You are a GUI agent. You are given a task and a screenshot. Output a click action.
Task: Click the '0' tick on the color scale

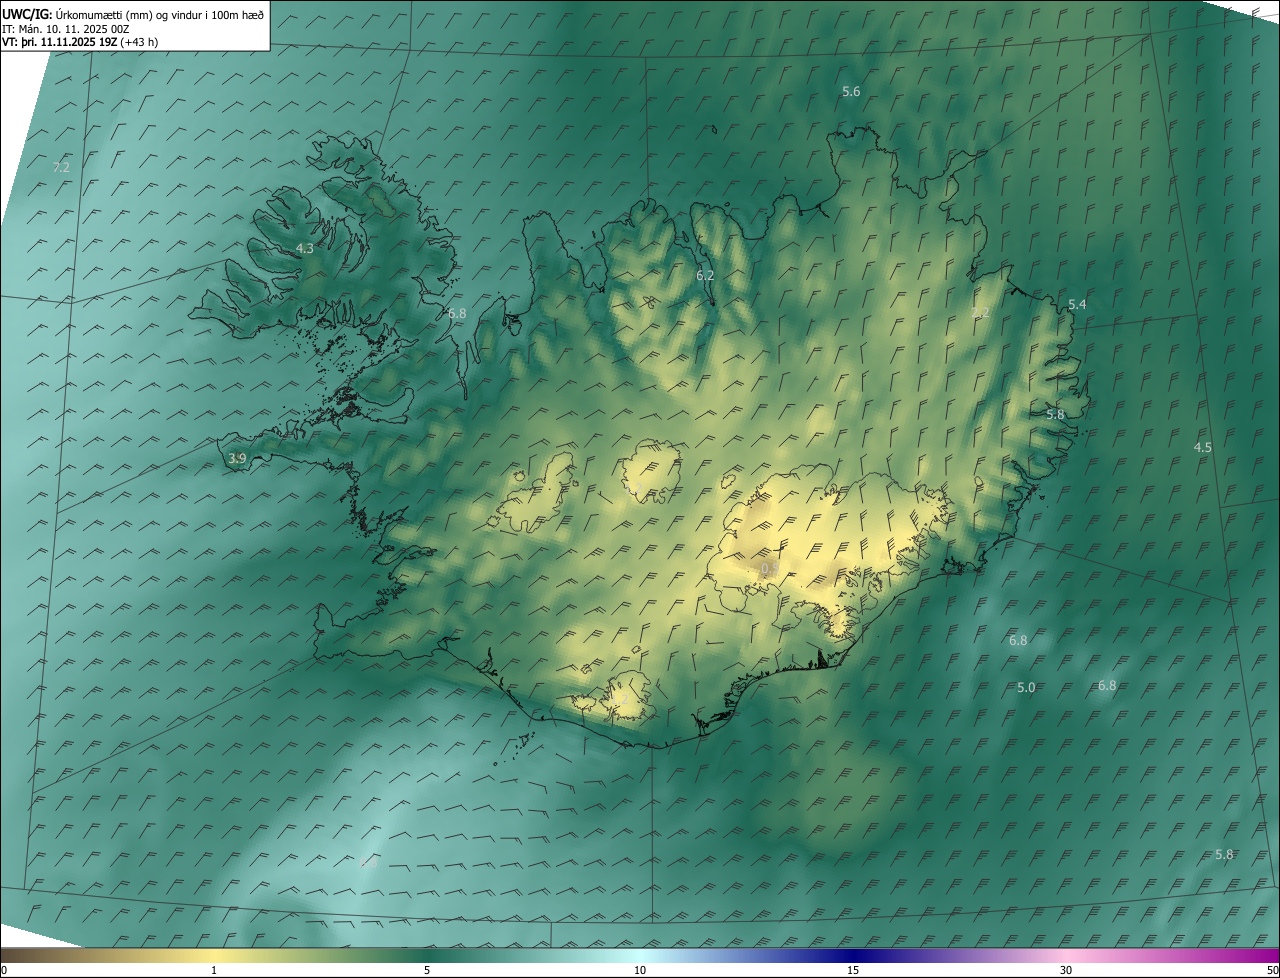4,970
